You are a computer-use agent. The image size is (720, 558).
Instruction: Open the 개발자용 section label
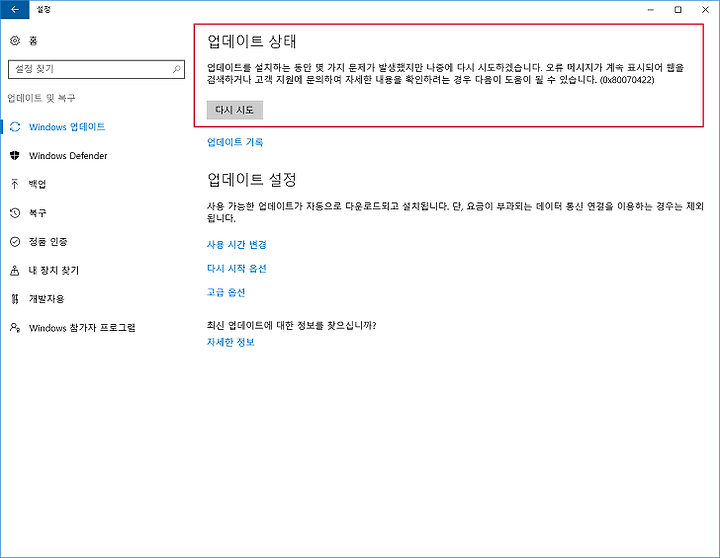pyautogui.click(x=46, y=299)
